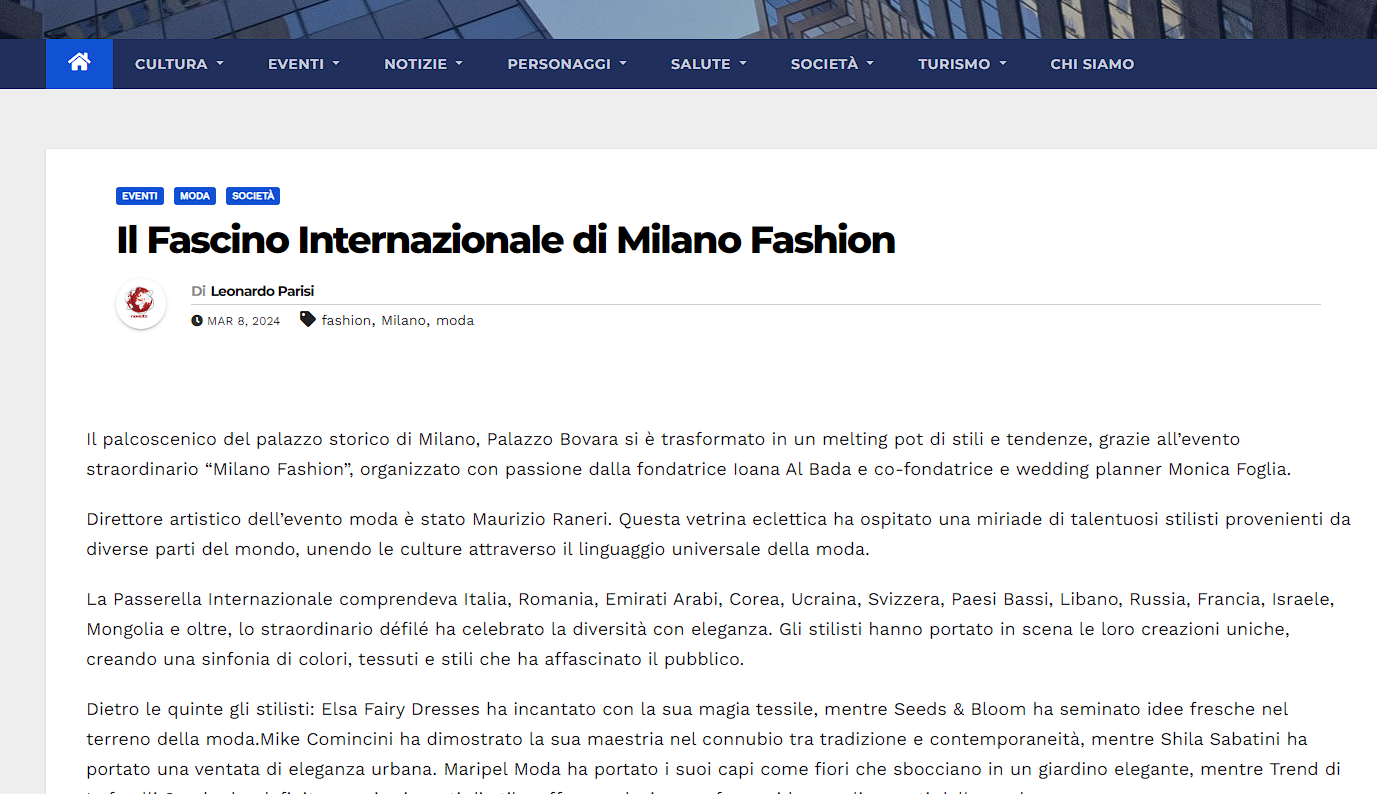Expand the Cultura dropdown menu

179,64
